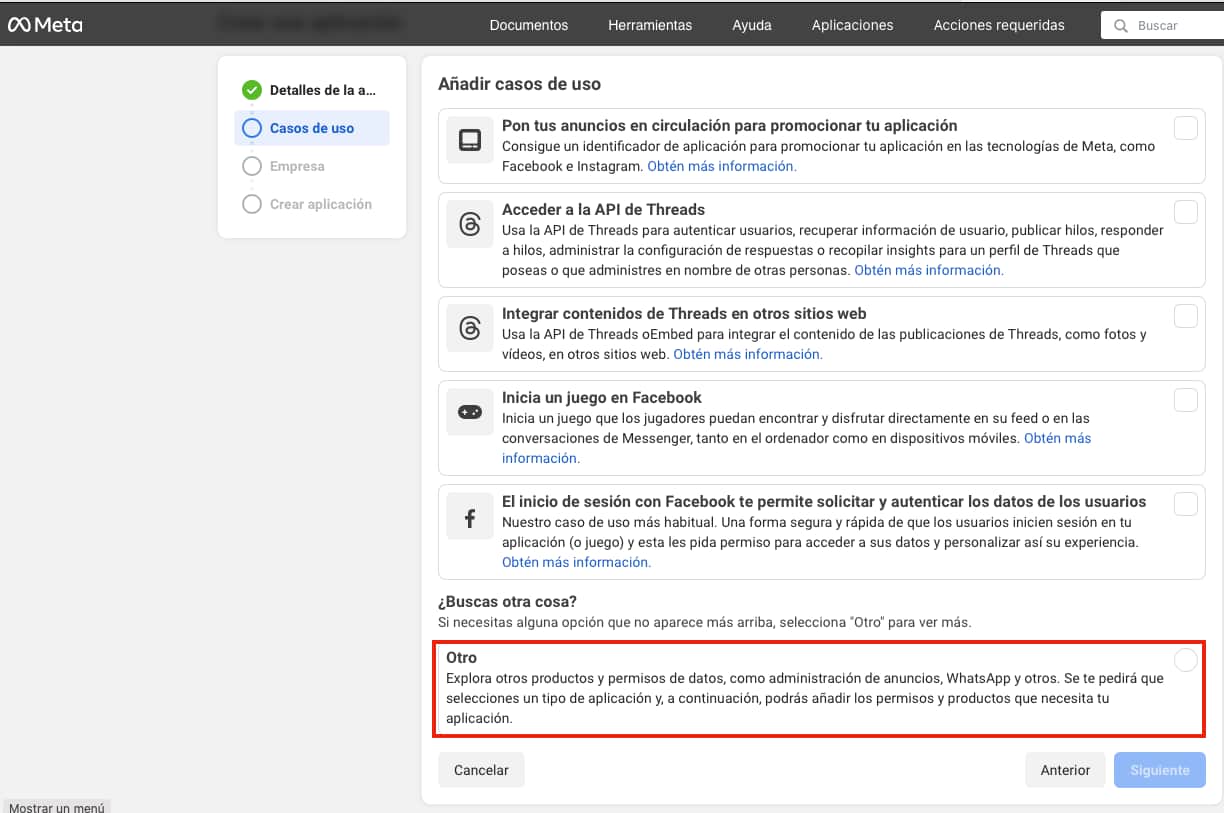Click the Anterior button
The width and height of the screenshot is (1224, 813).
click(1065, 770)
